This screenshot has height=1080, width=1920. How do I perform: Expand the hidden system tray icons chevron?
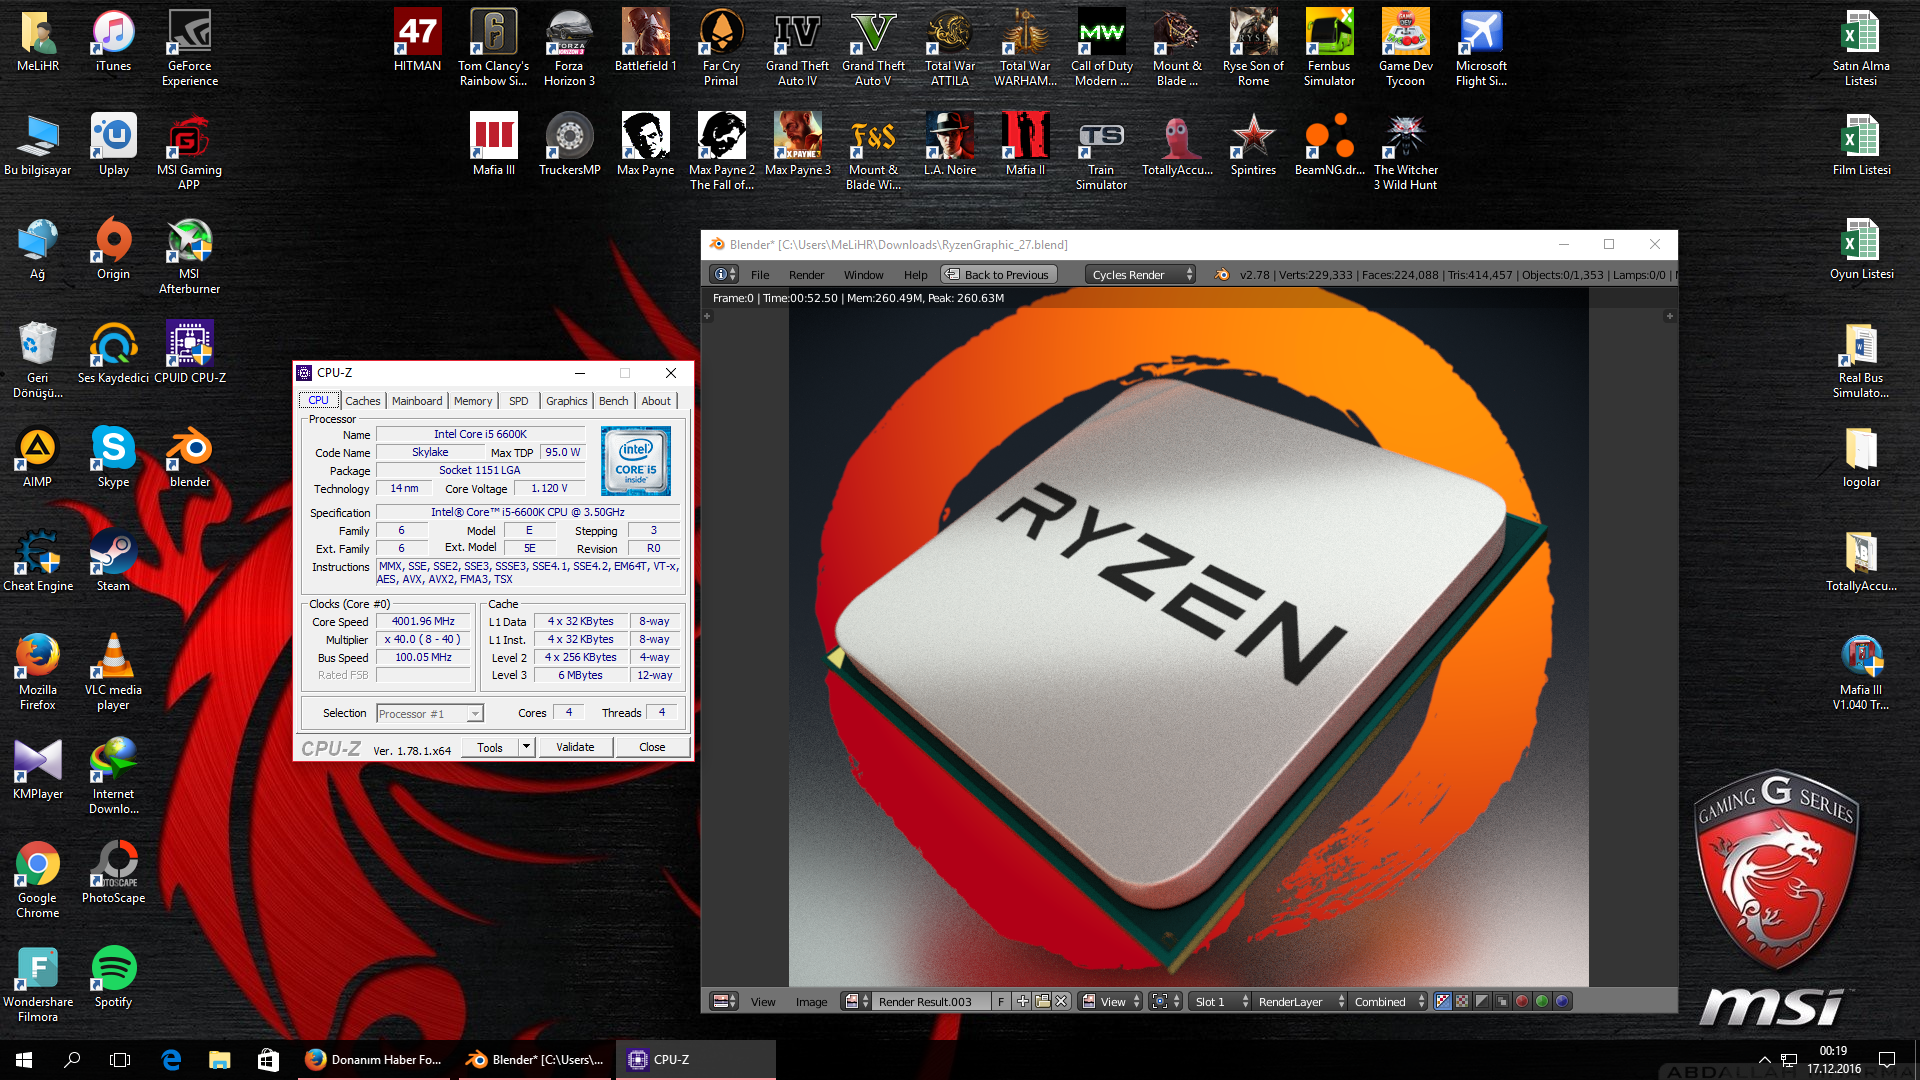click(x=1764, y=1060)
